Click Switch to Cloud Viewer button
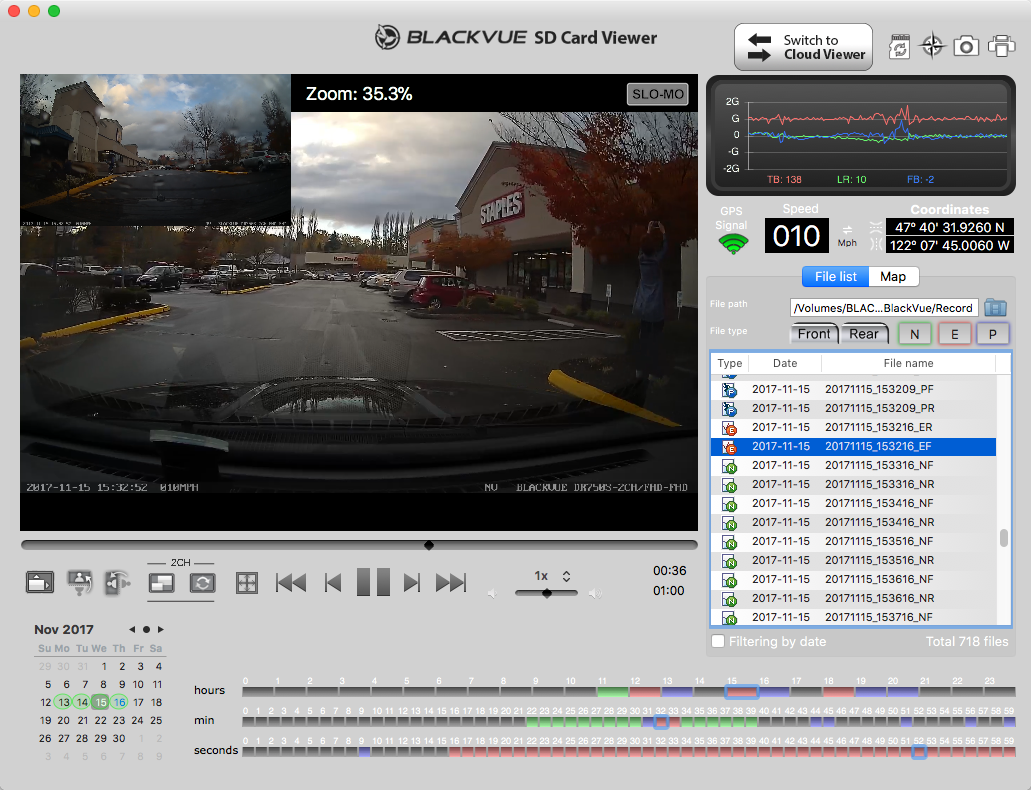The width and height of the screenshot is (1031, 790). tap(803, 47)
